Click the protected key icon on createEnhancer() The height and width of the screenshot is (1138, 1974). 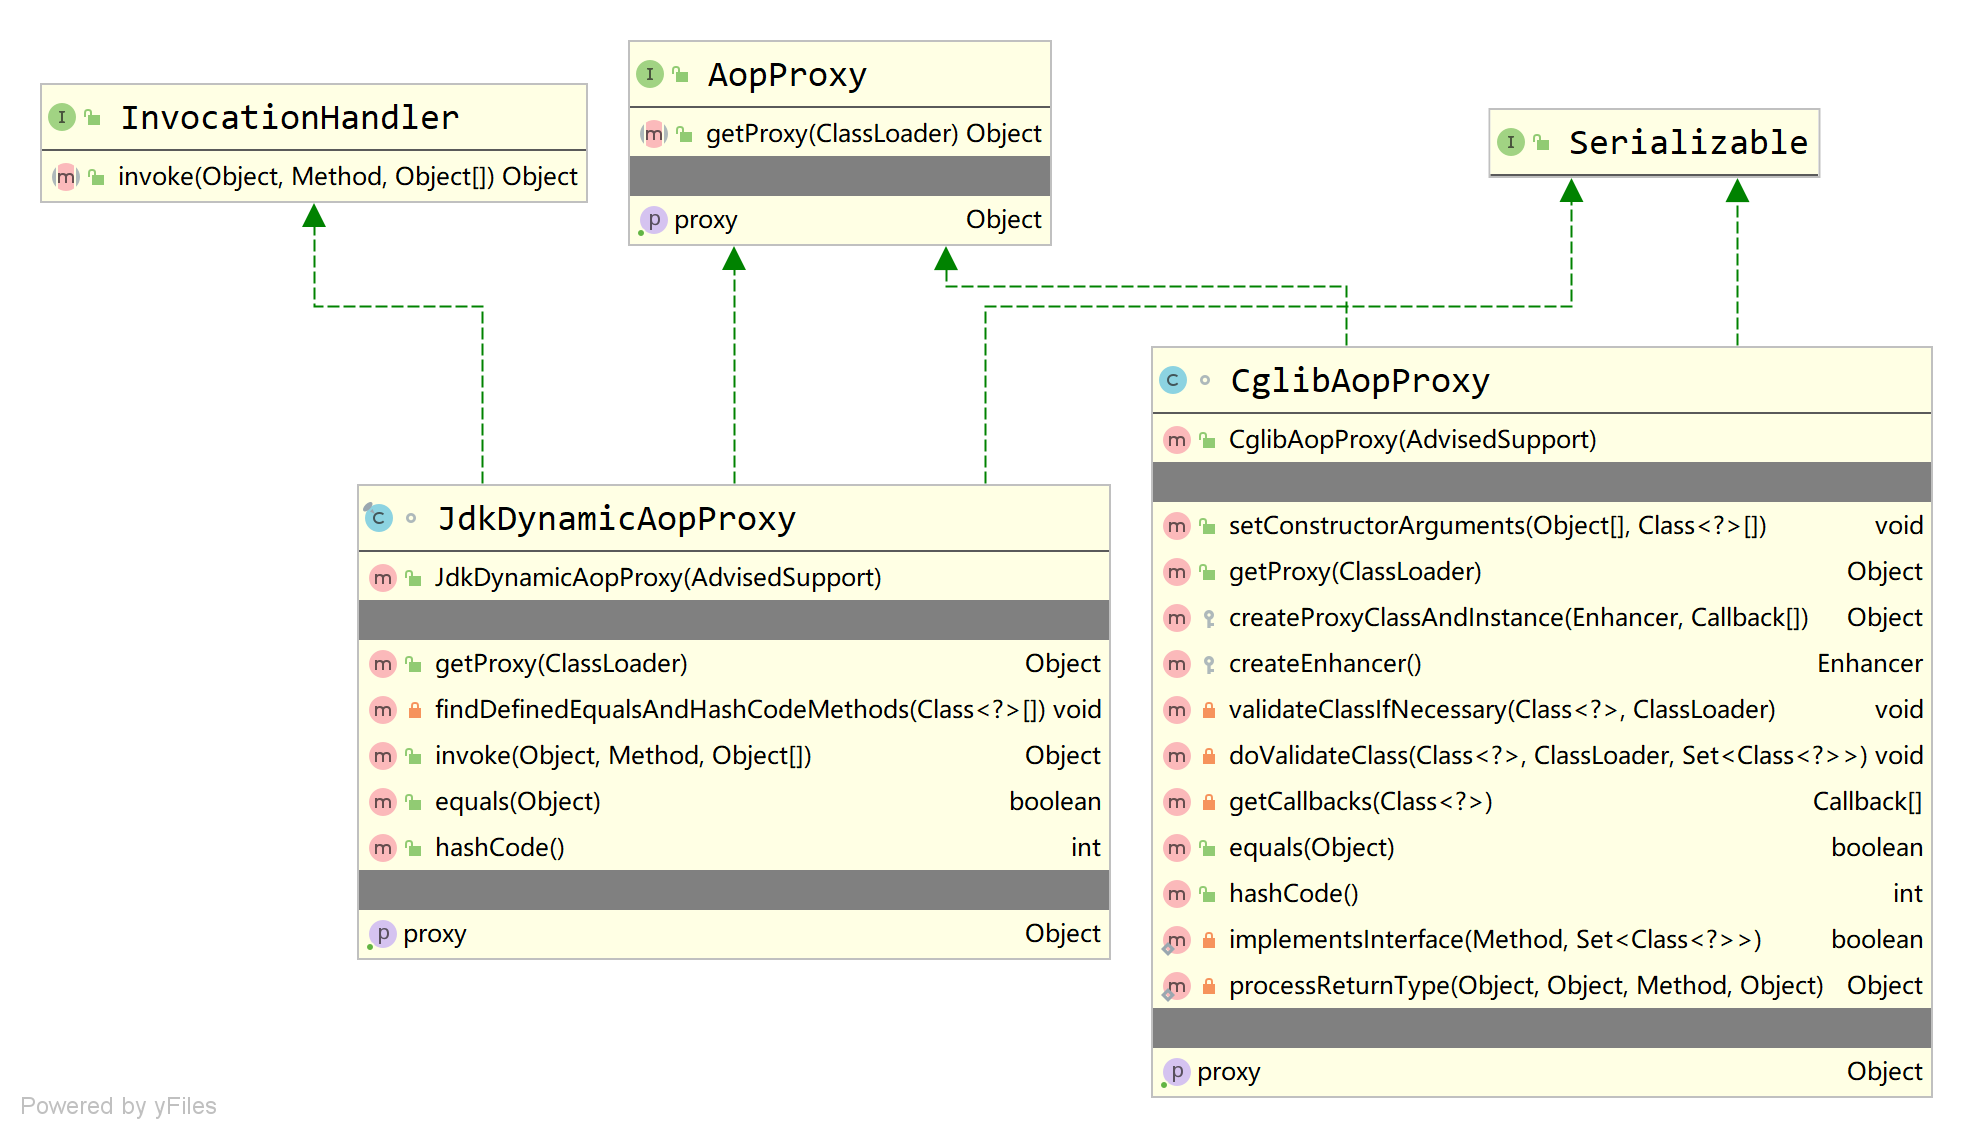(x=1209, y=665)
